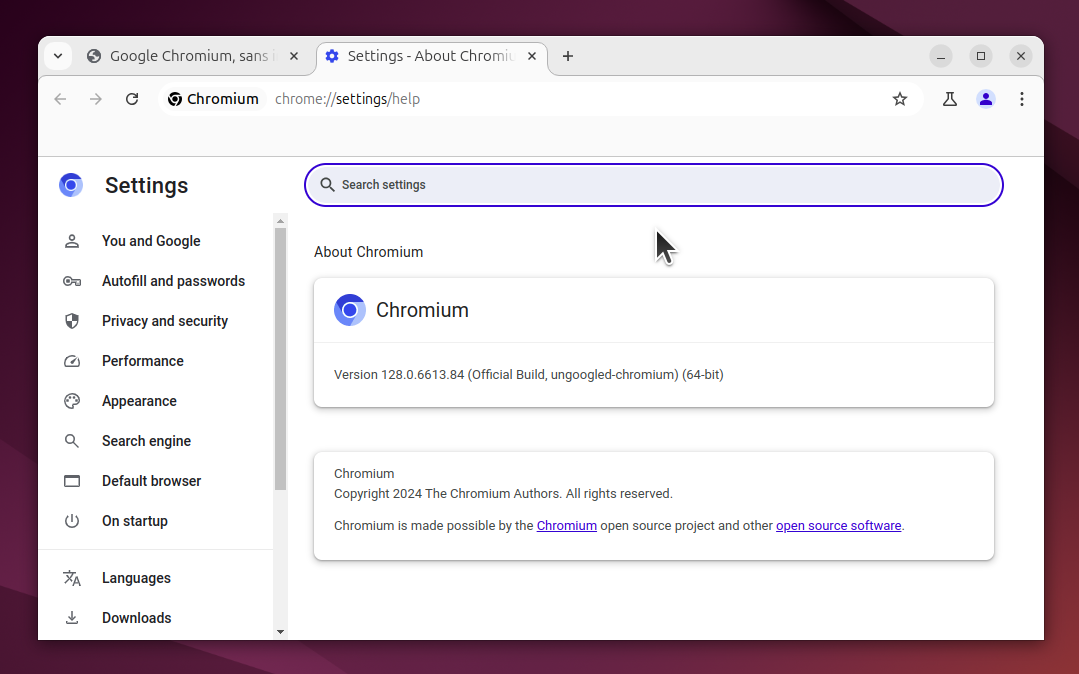Click the key icon for Autofill and passwords

click(72, 281)
